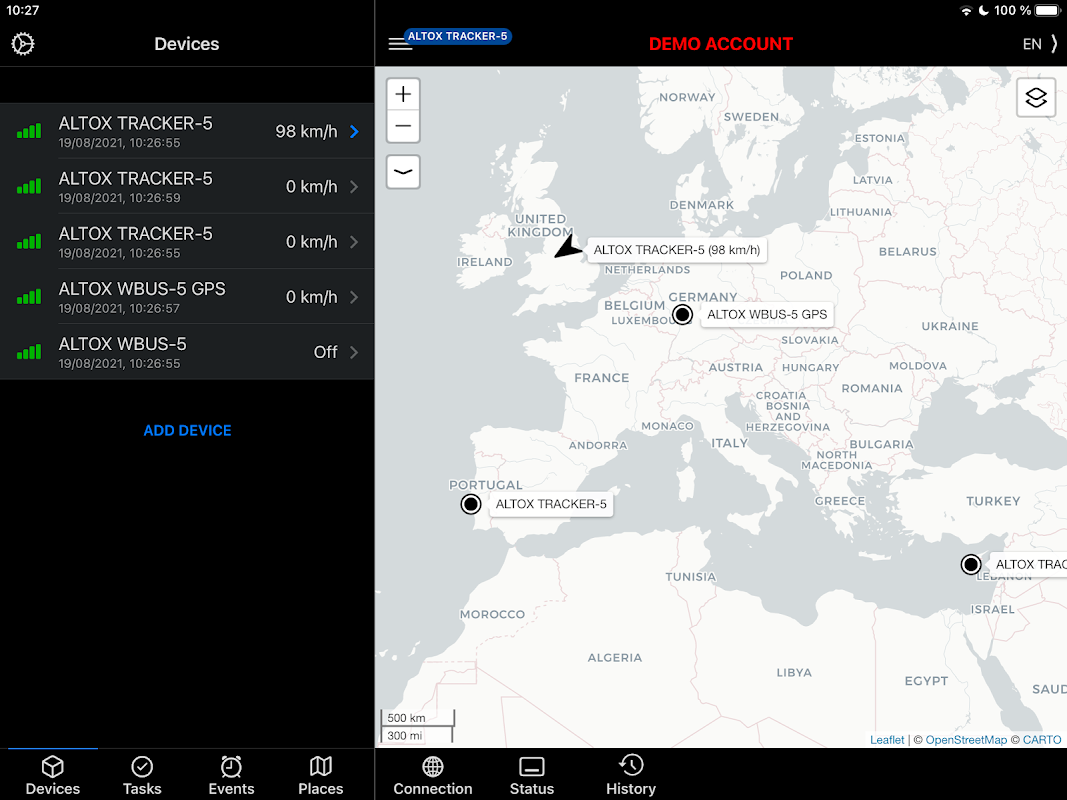Switch to the Places tab
1067x800 pixels.
pos(321,776)
